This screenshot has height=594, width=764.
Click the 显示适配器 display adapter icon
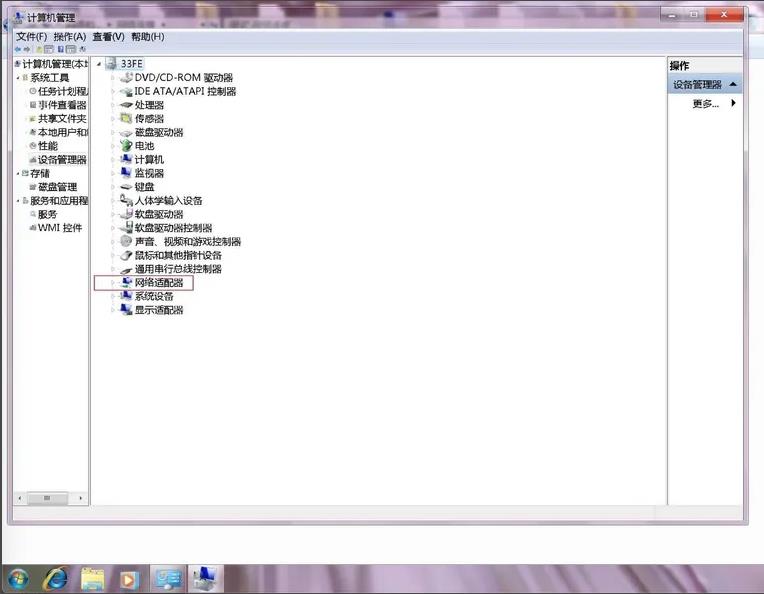[x=126, y=309]
